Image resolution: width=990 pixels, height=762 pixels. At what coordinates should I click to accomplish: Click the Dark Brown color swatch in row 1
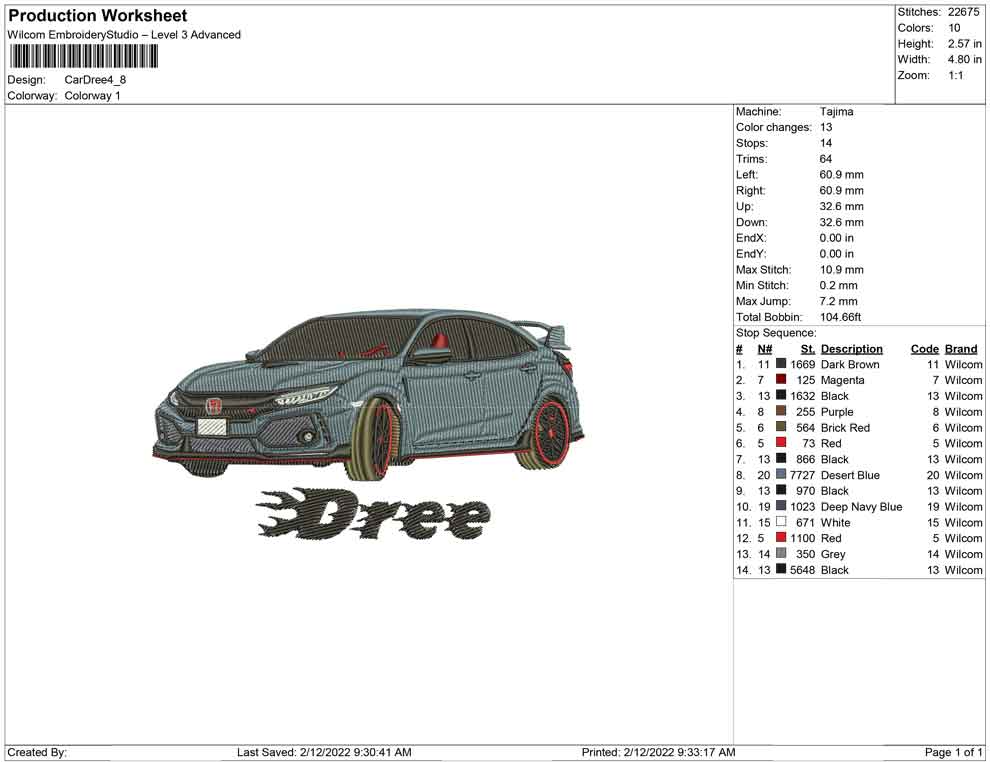click(x=781, y=364)
